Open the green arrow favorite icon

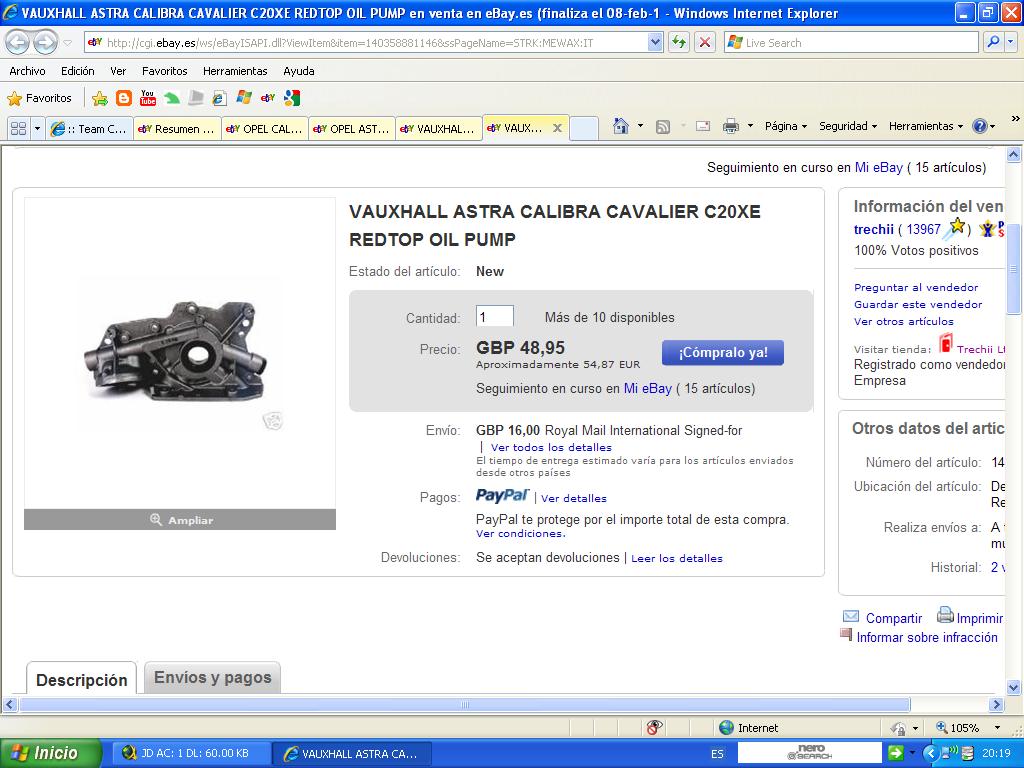tap(172, 98)
